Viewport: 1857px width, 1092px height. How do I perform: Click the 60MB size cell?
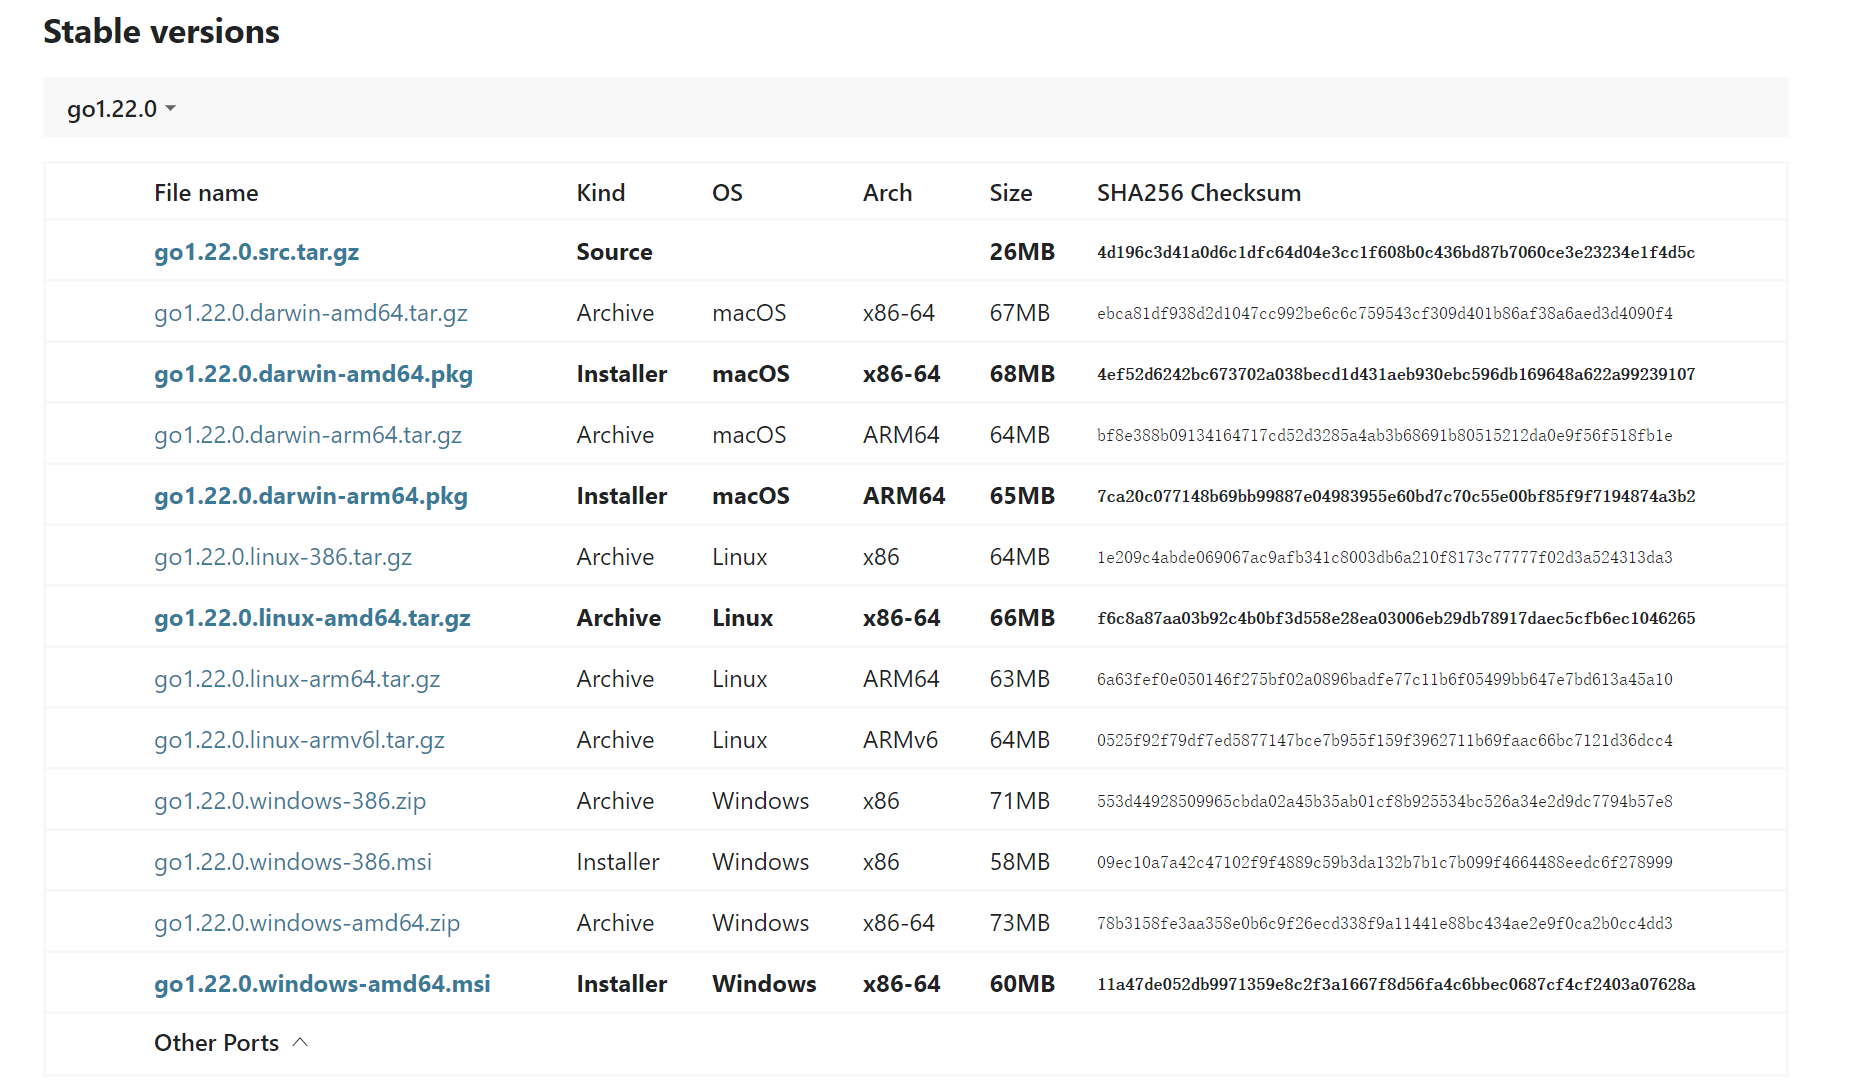pyautogui.click(x=1022, y=984)
